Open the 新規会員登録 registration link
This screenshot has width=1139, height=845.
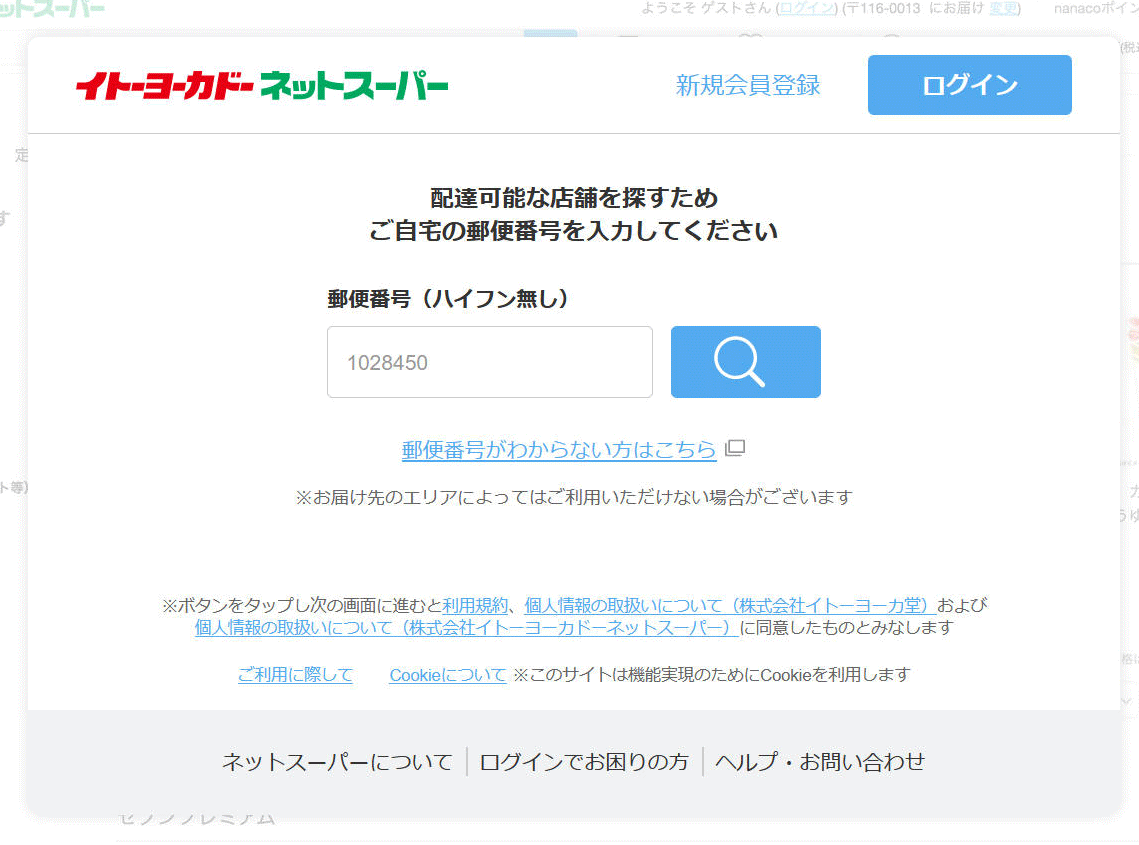[x=747, y=86]
